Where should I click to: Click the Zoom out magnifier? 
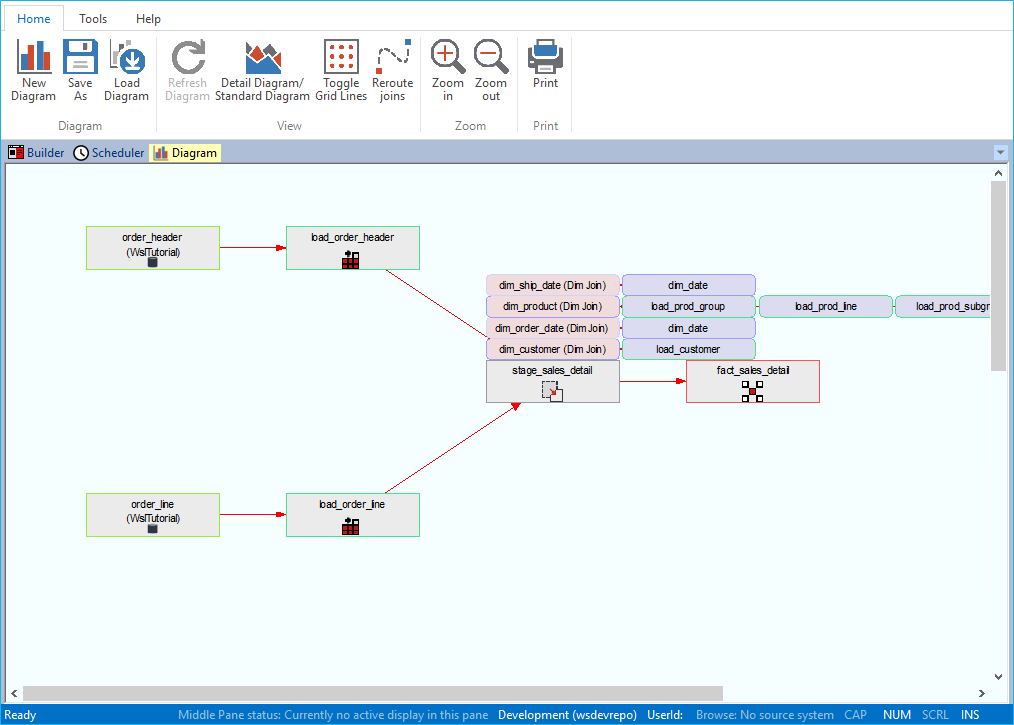coord(491,56)
